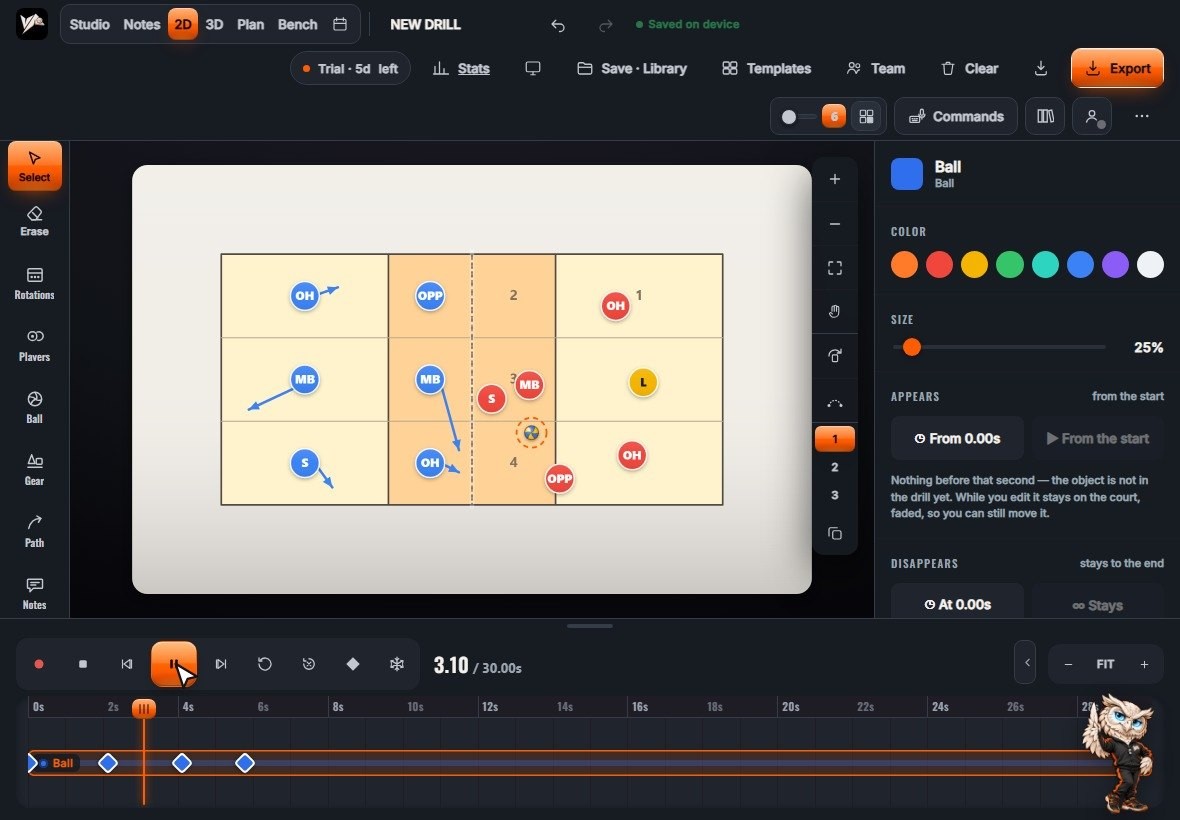
Task: Open the Plan tab
Action: (x=251, y=24)
